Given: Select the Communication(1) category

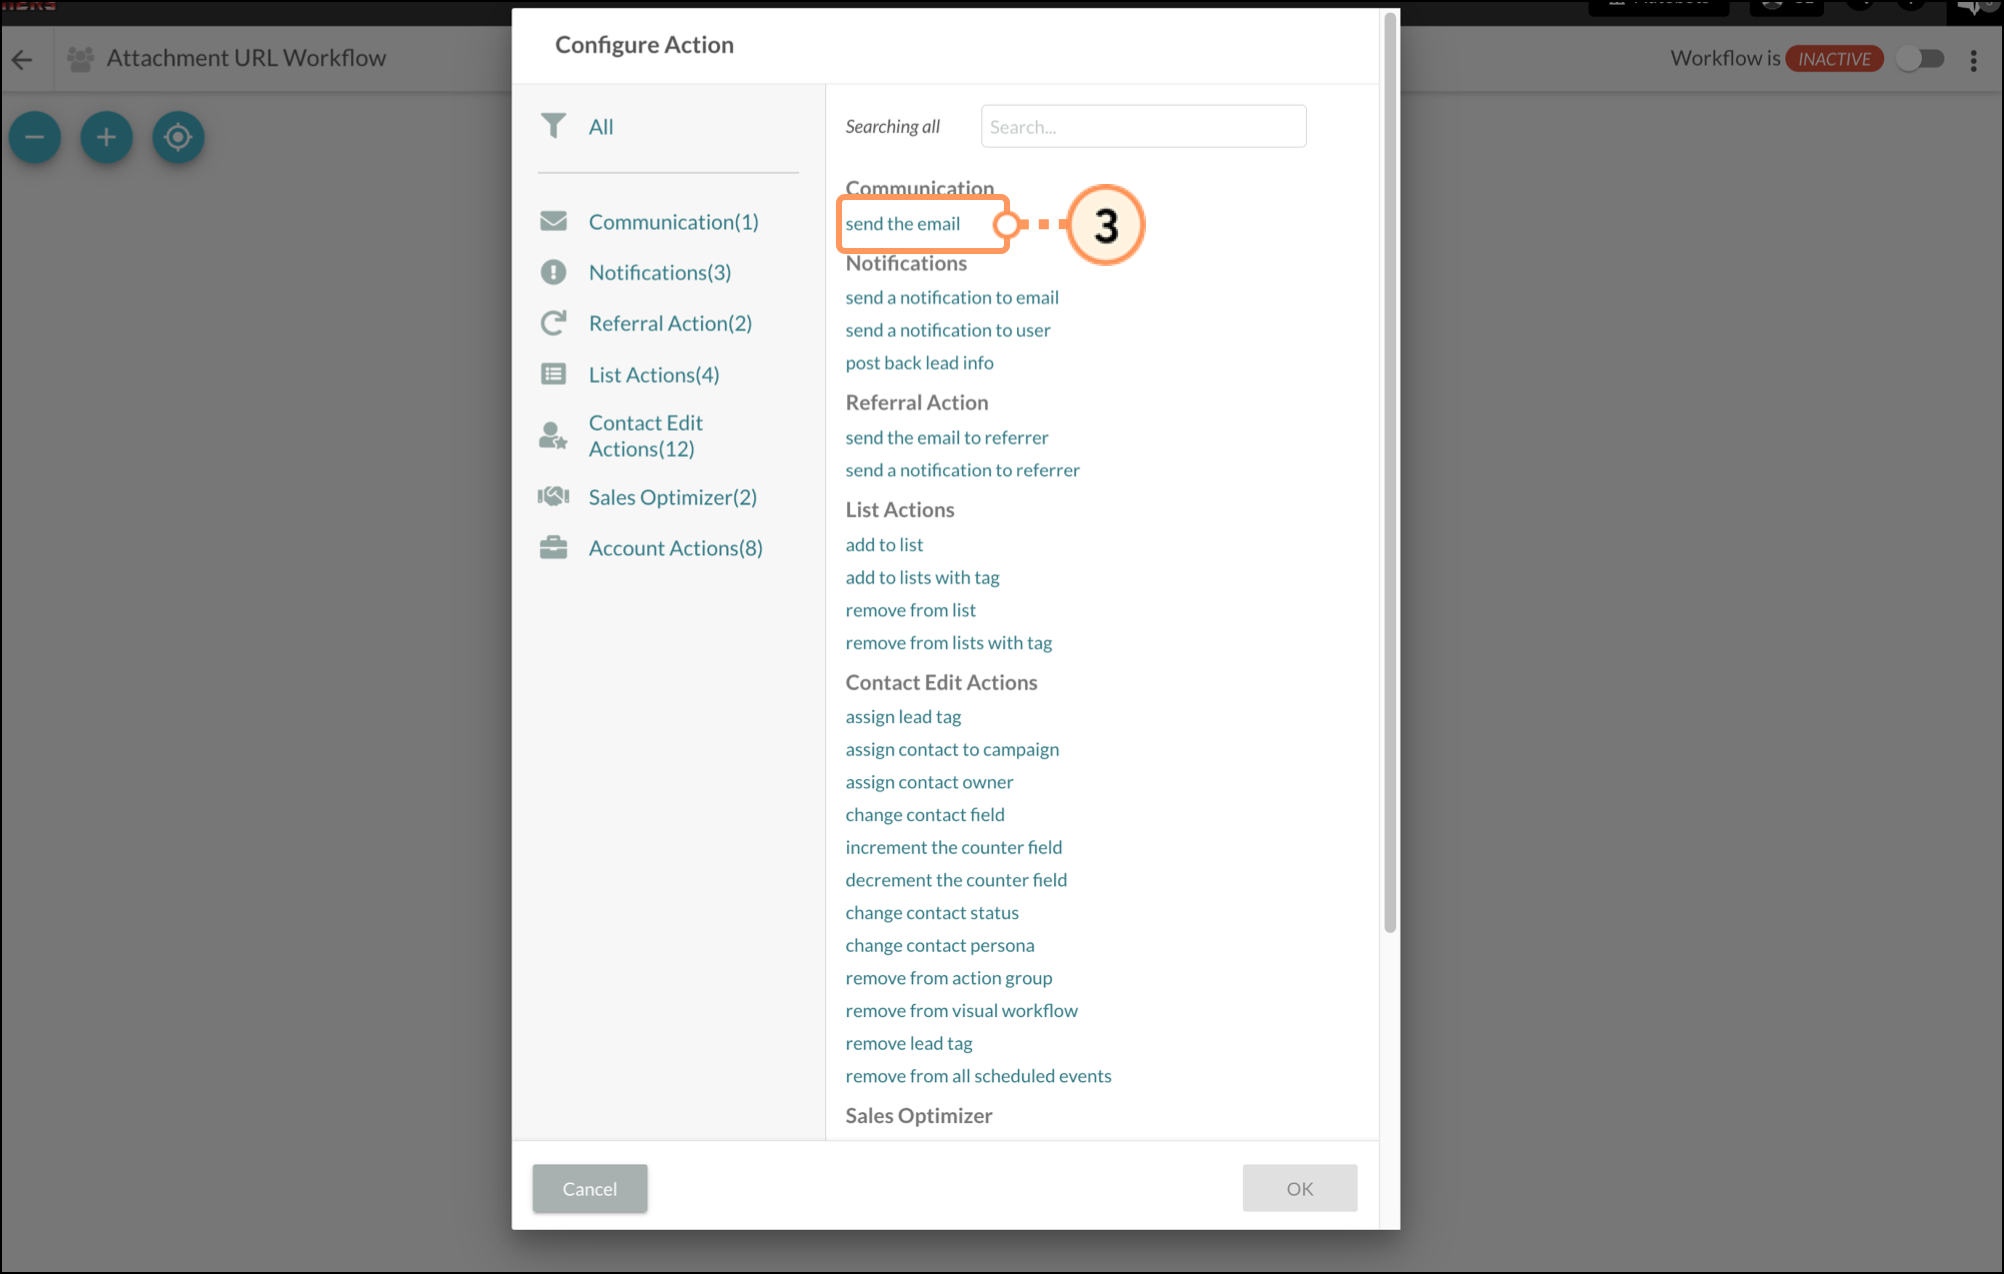Looking at the screenshot, I should click(674, 222).
